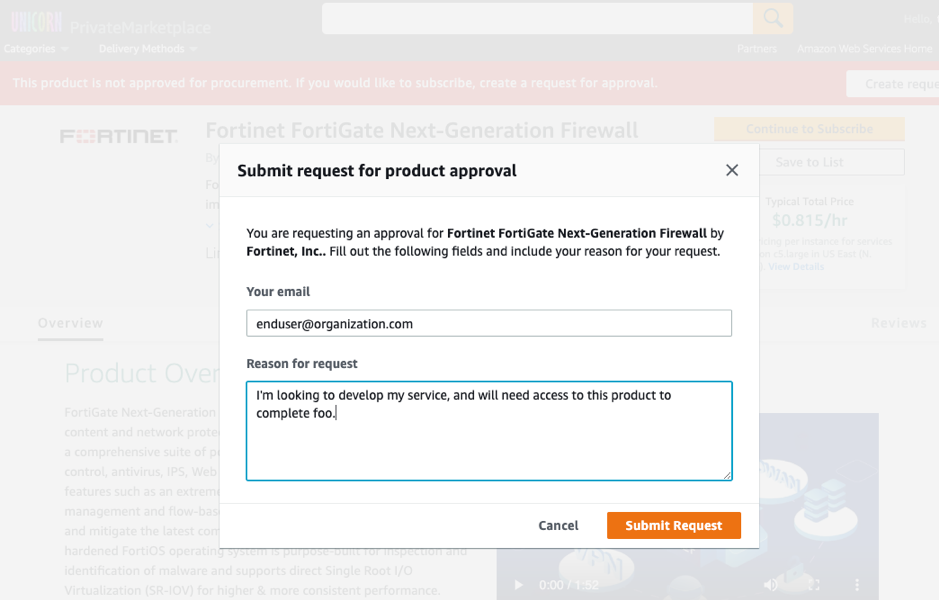Click the Fortinet brand logo

(118, 135)
